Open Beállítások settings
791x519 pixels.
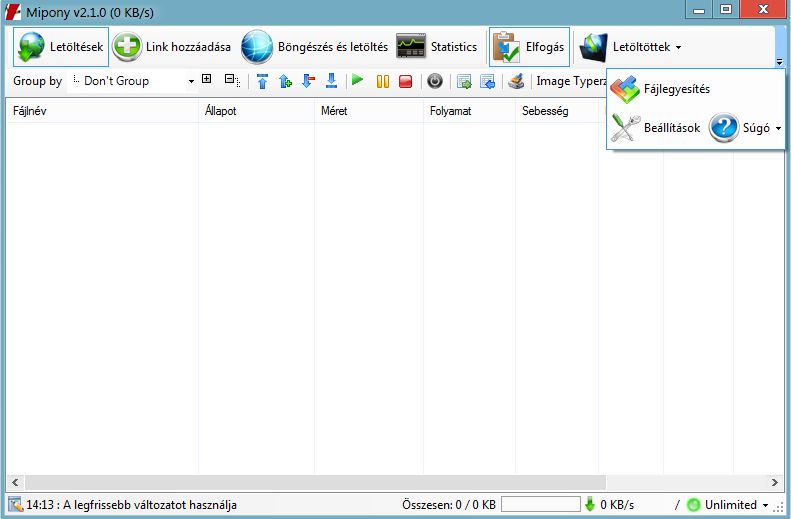pos(656,128)
